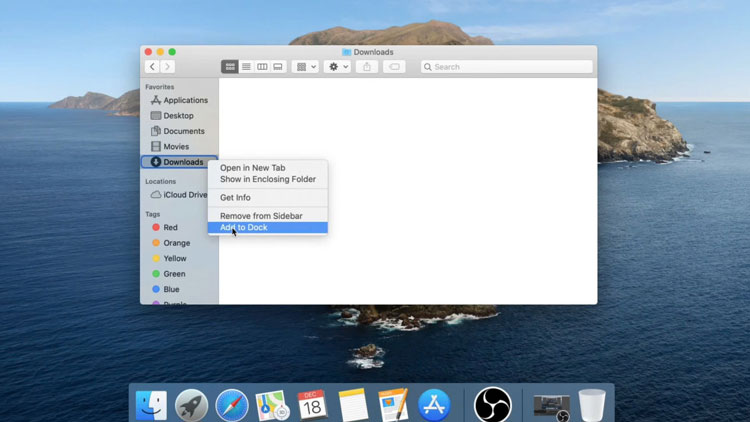Open the minimized window thumbnail in Dock

551,408
